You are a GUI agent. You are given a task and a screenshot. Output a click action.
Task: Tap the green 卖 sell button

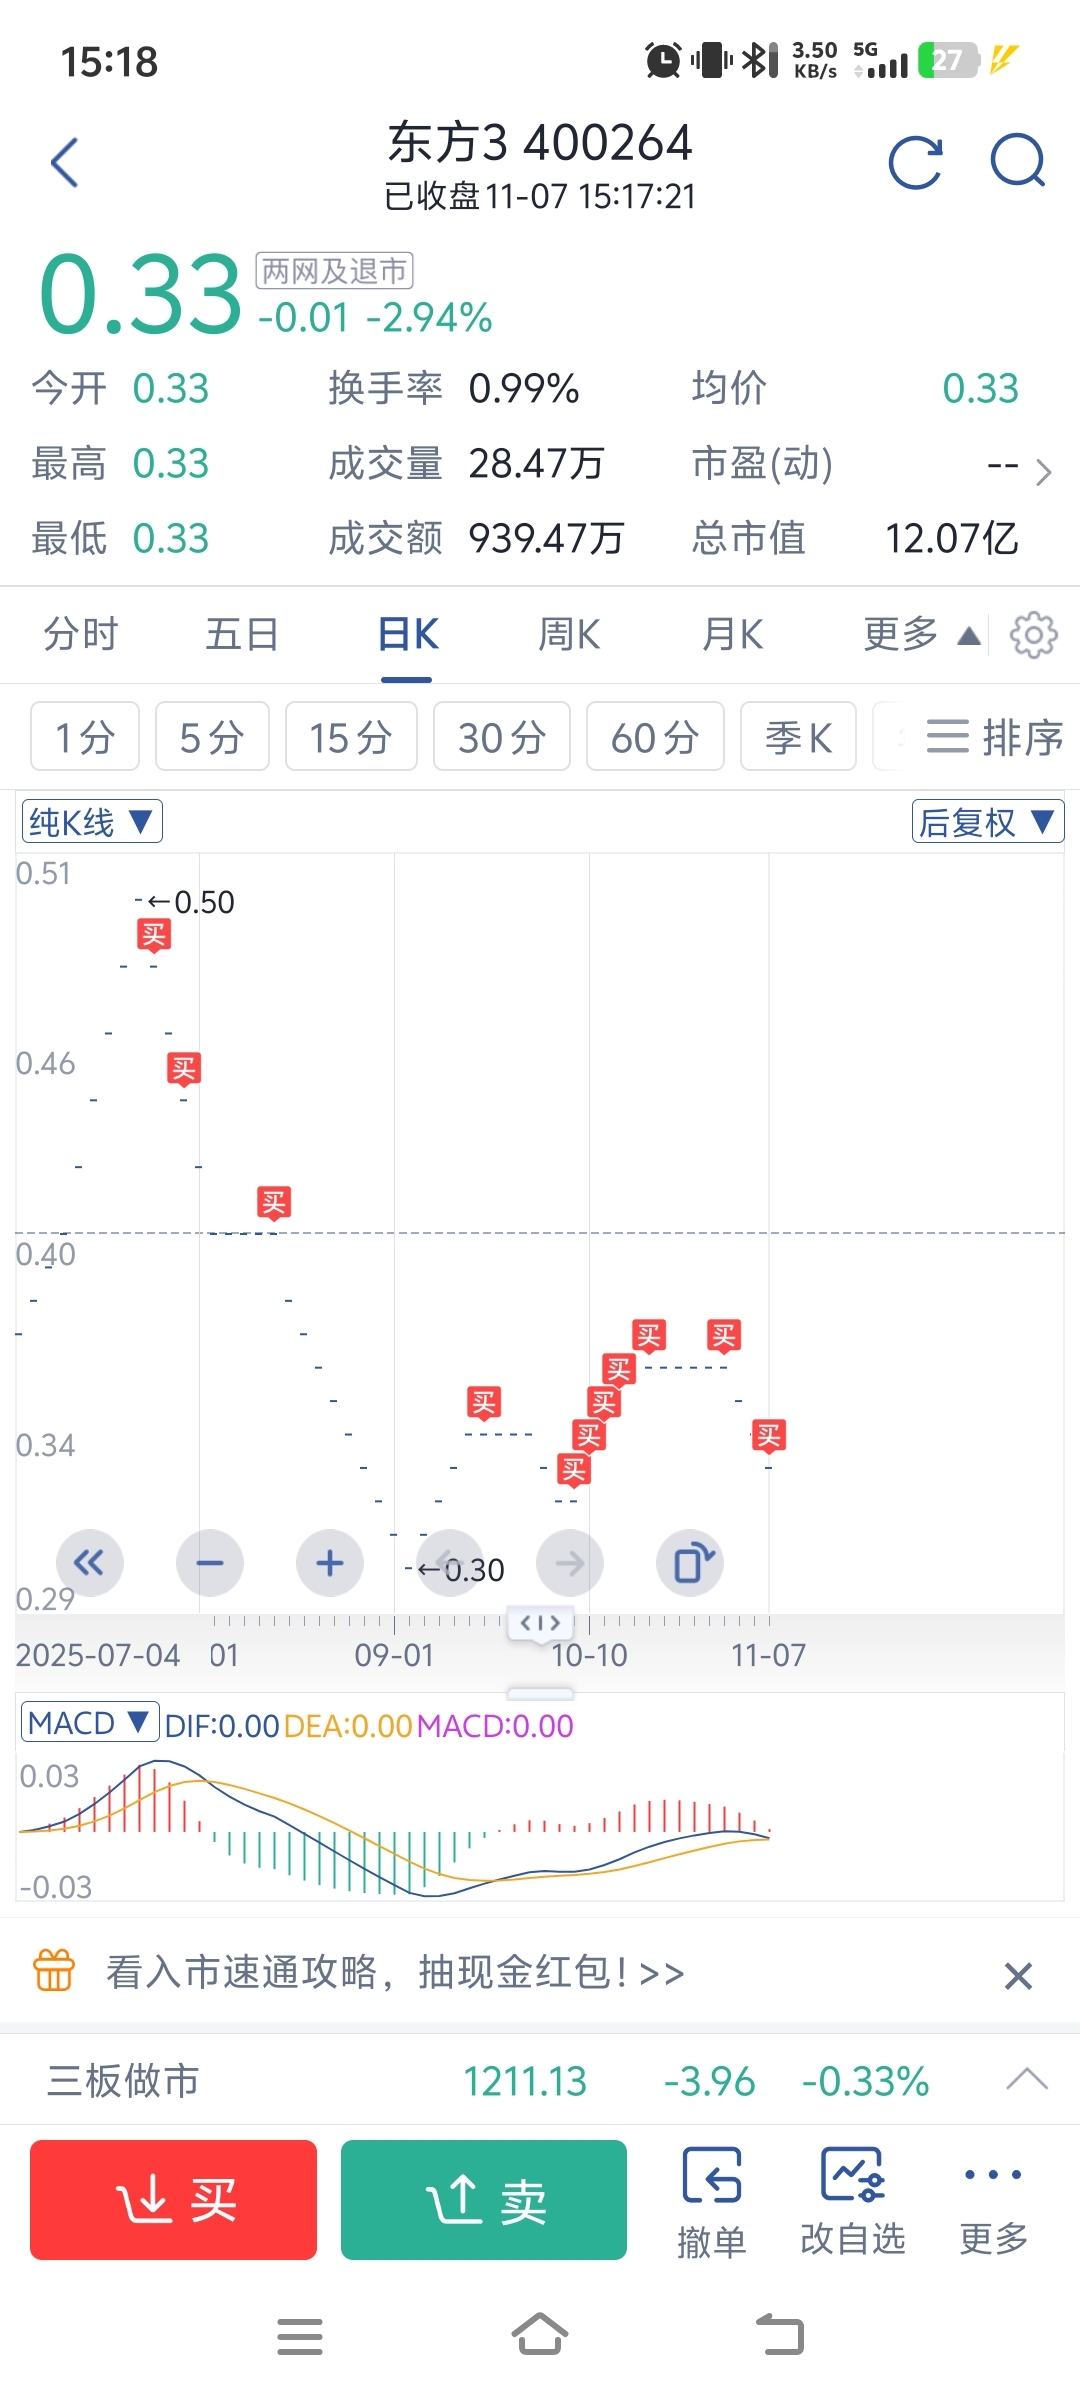coord(484,2200)
